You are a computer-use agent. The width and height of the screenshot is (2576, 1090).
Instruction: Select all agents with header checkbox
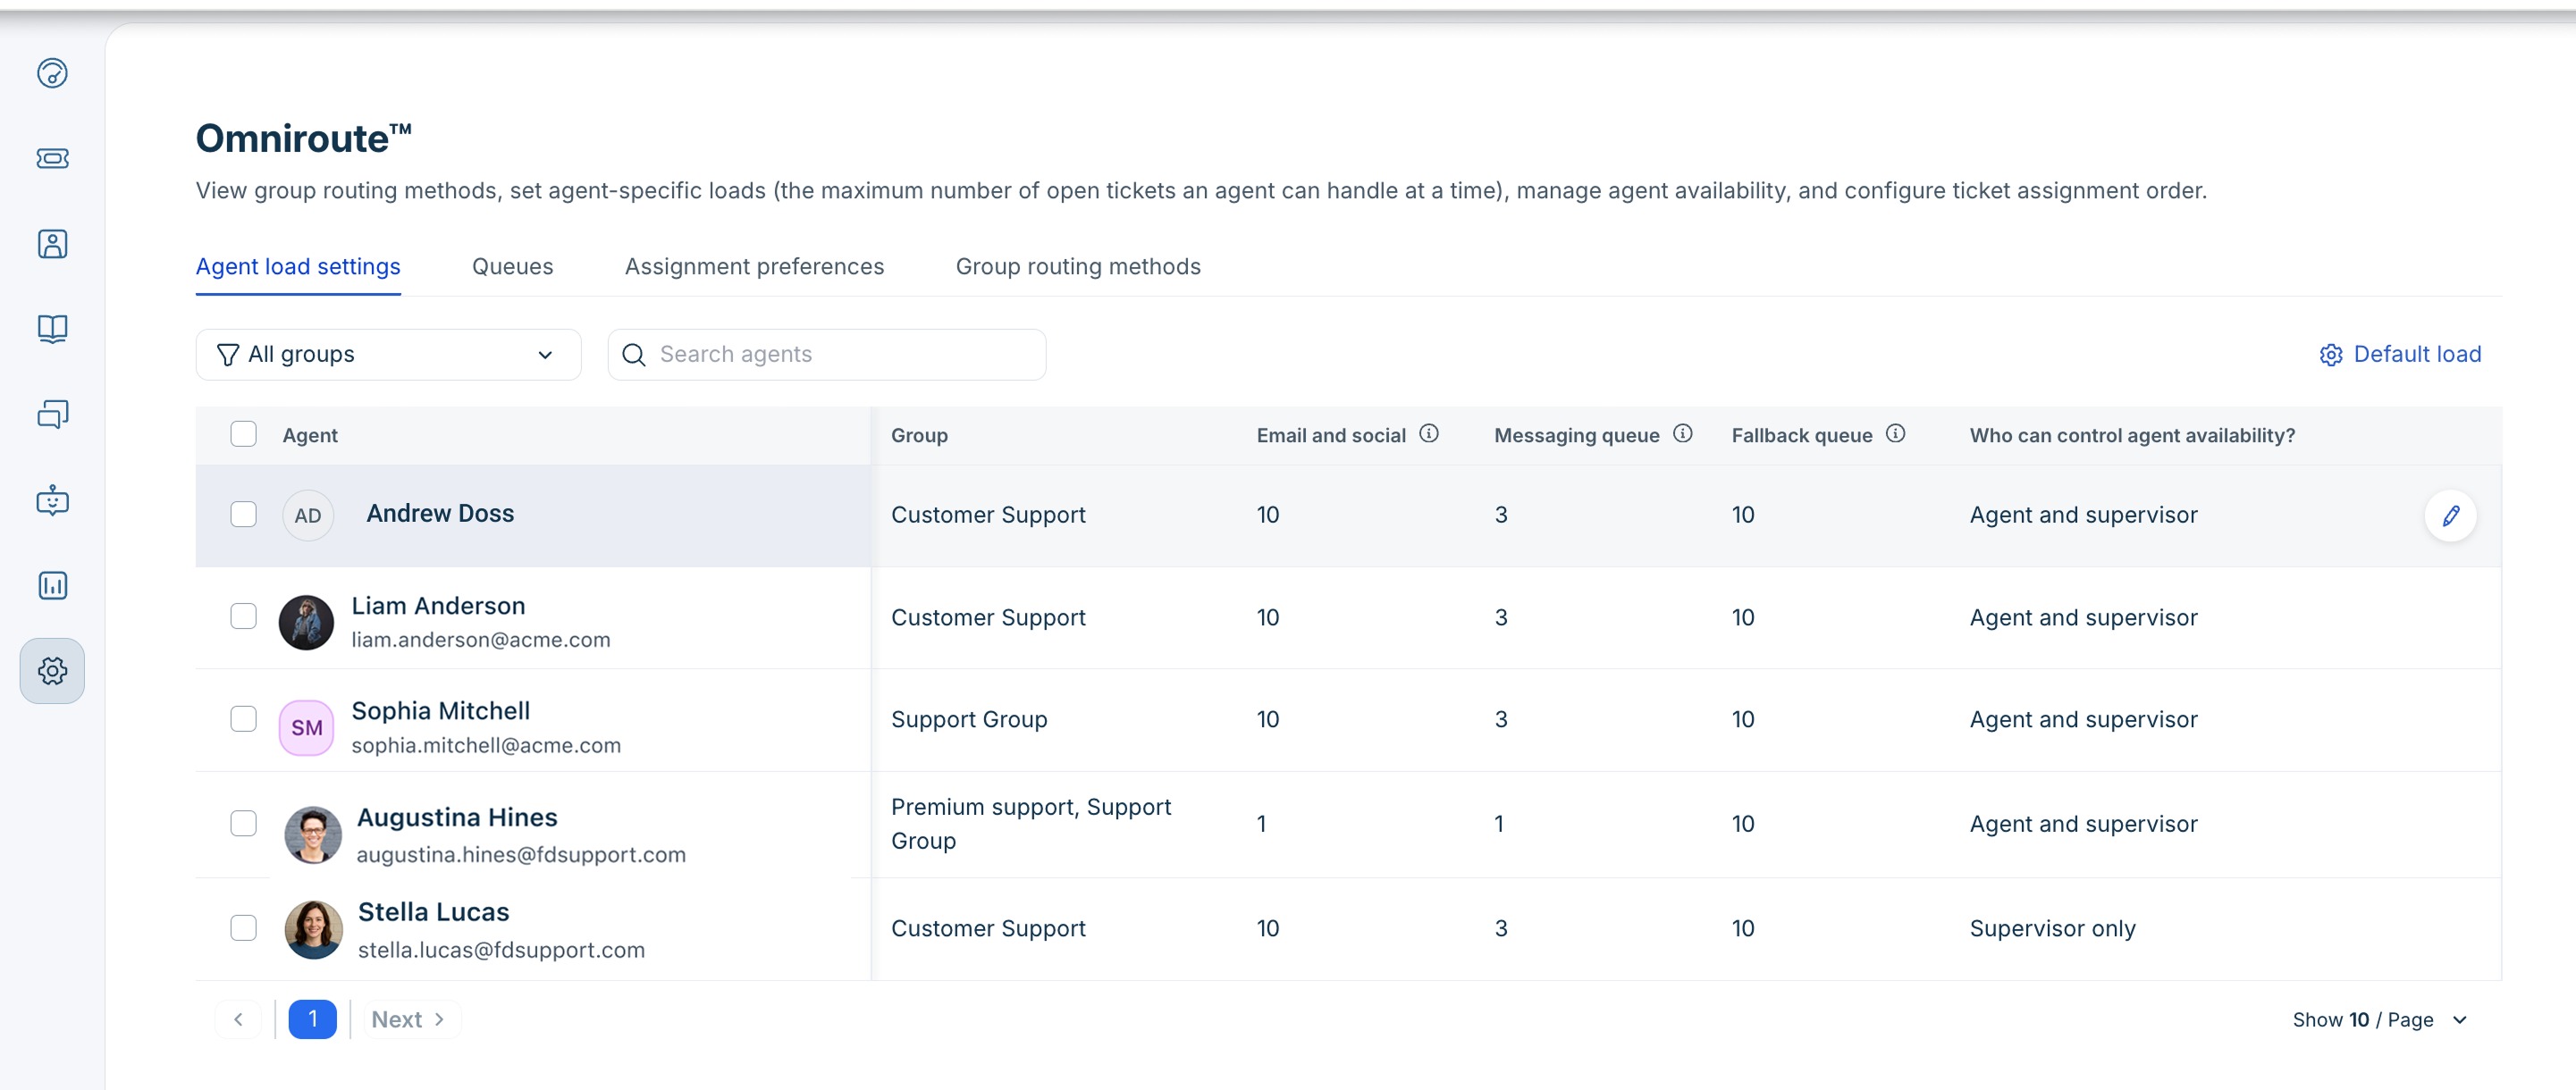(243, 434)
